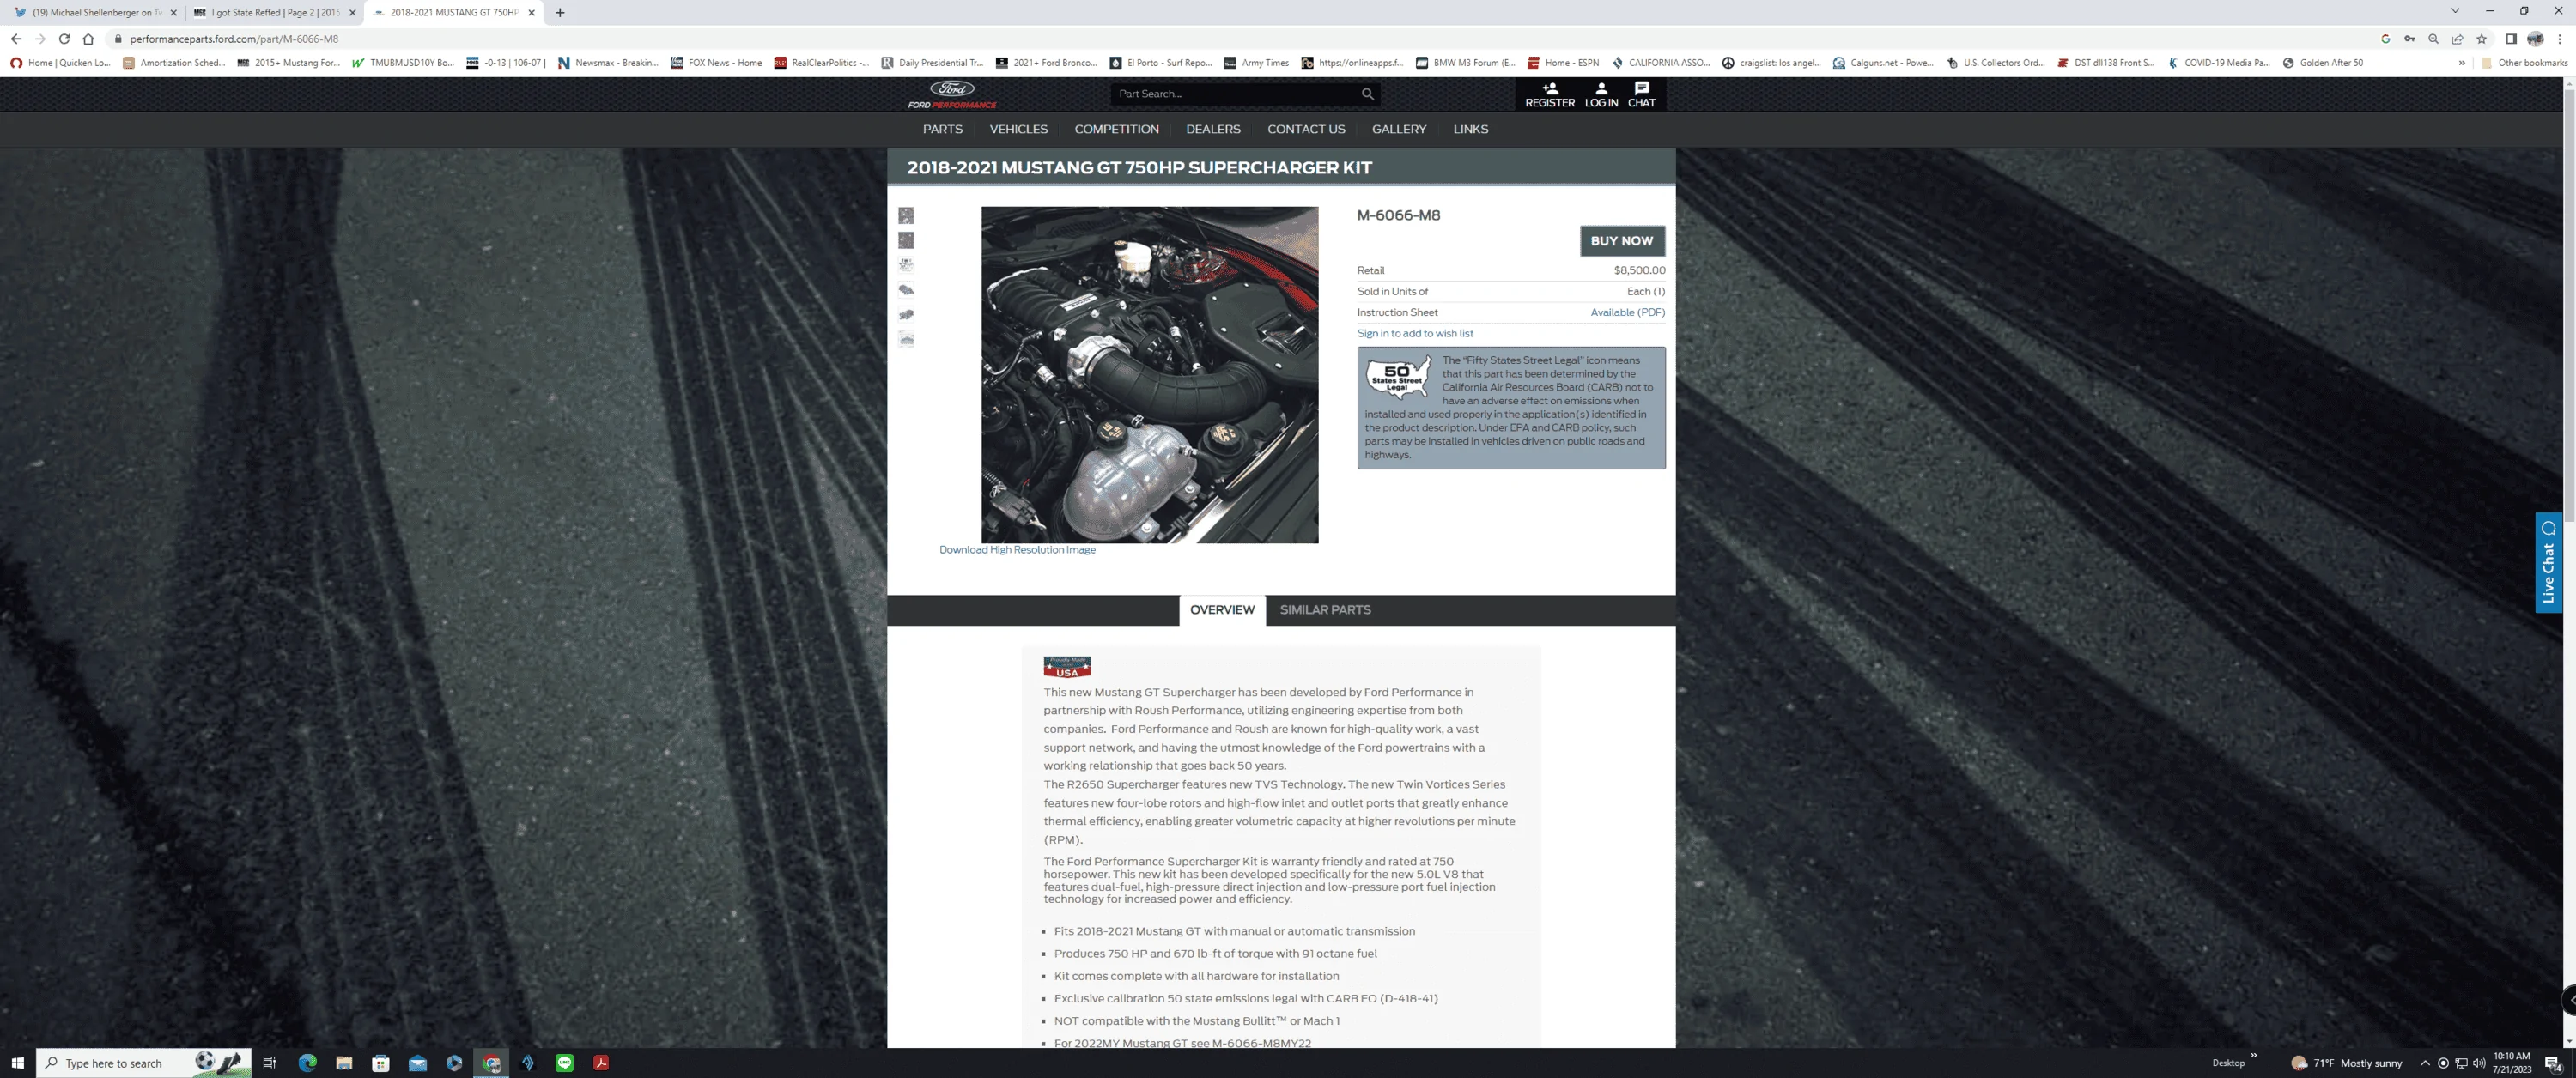Click the password key icon in the address bar
This screenshot has width=2576, height=1078.
[x=2409, y=39]
